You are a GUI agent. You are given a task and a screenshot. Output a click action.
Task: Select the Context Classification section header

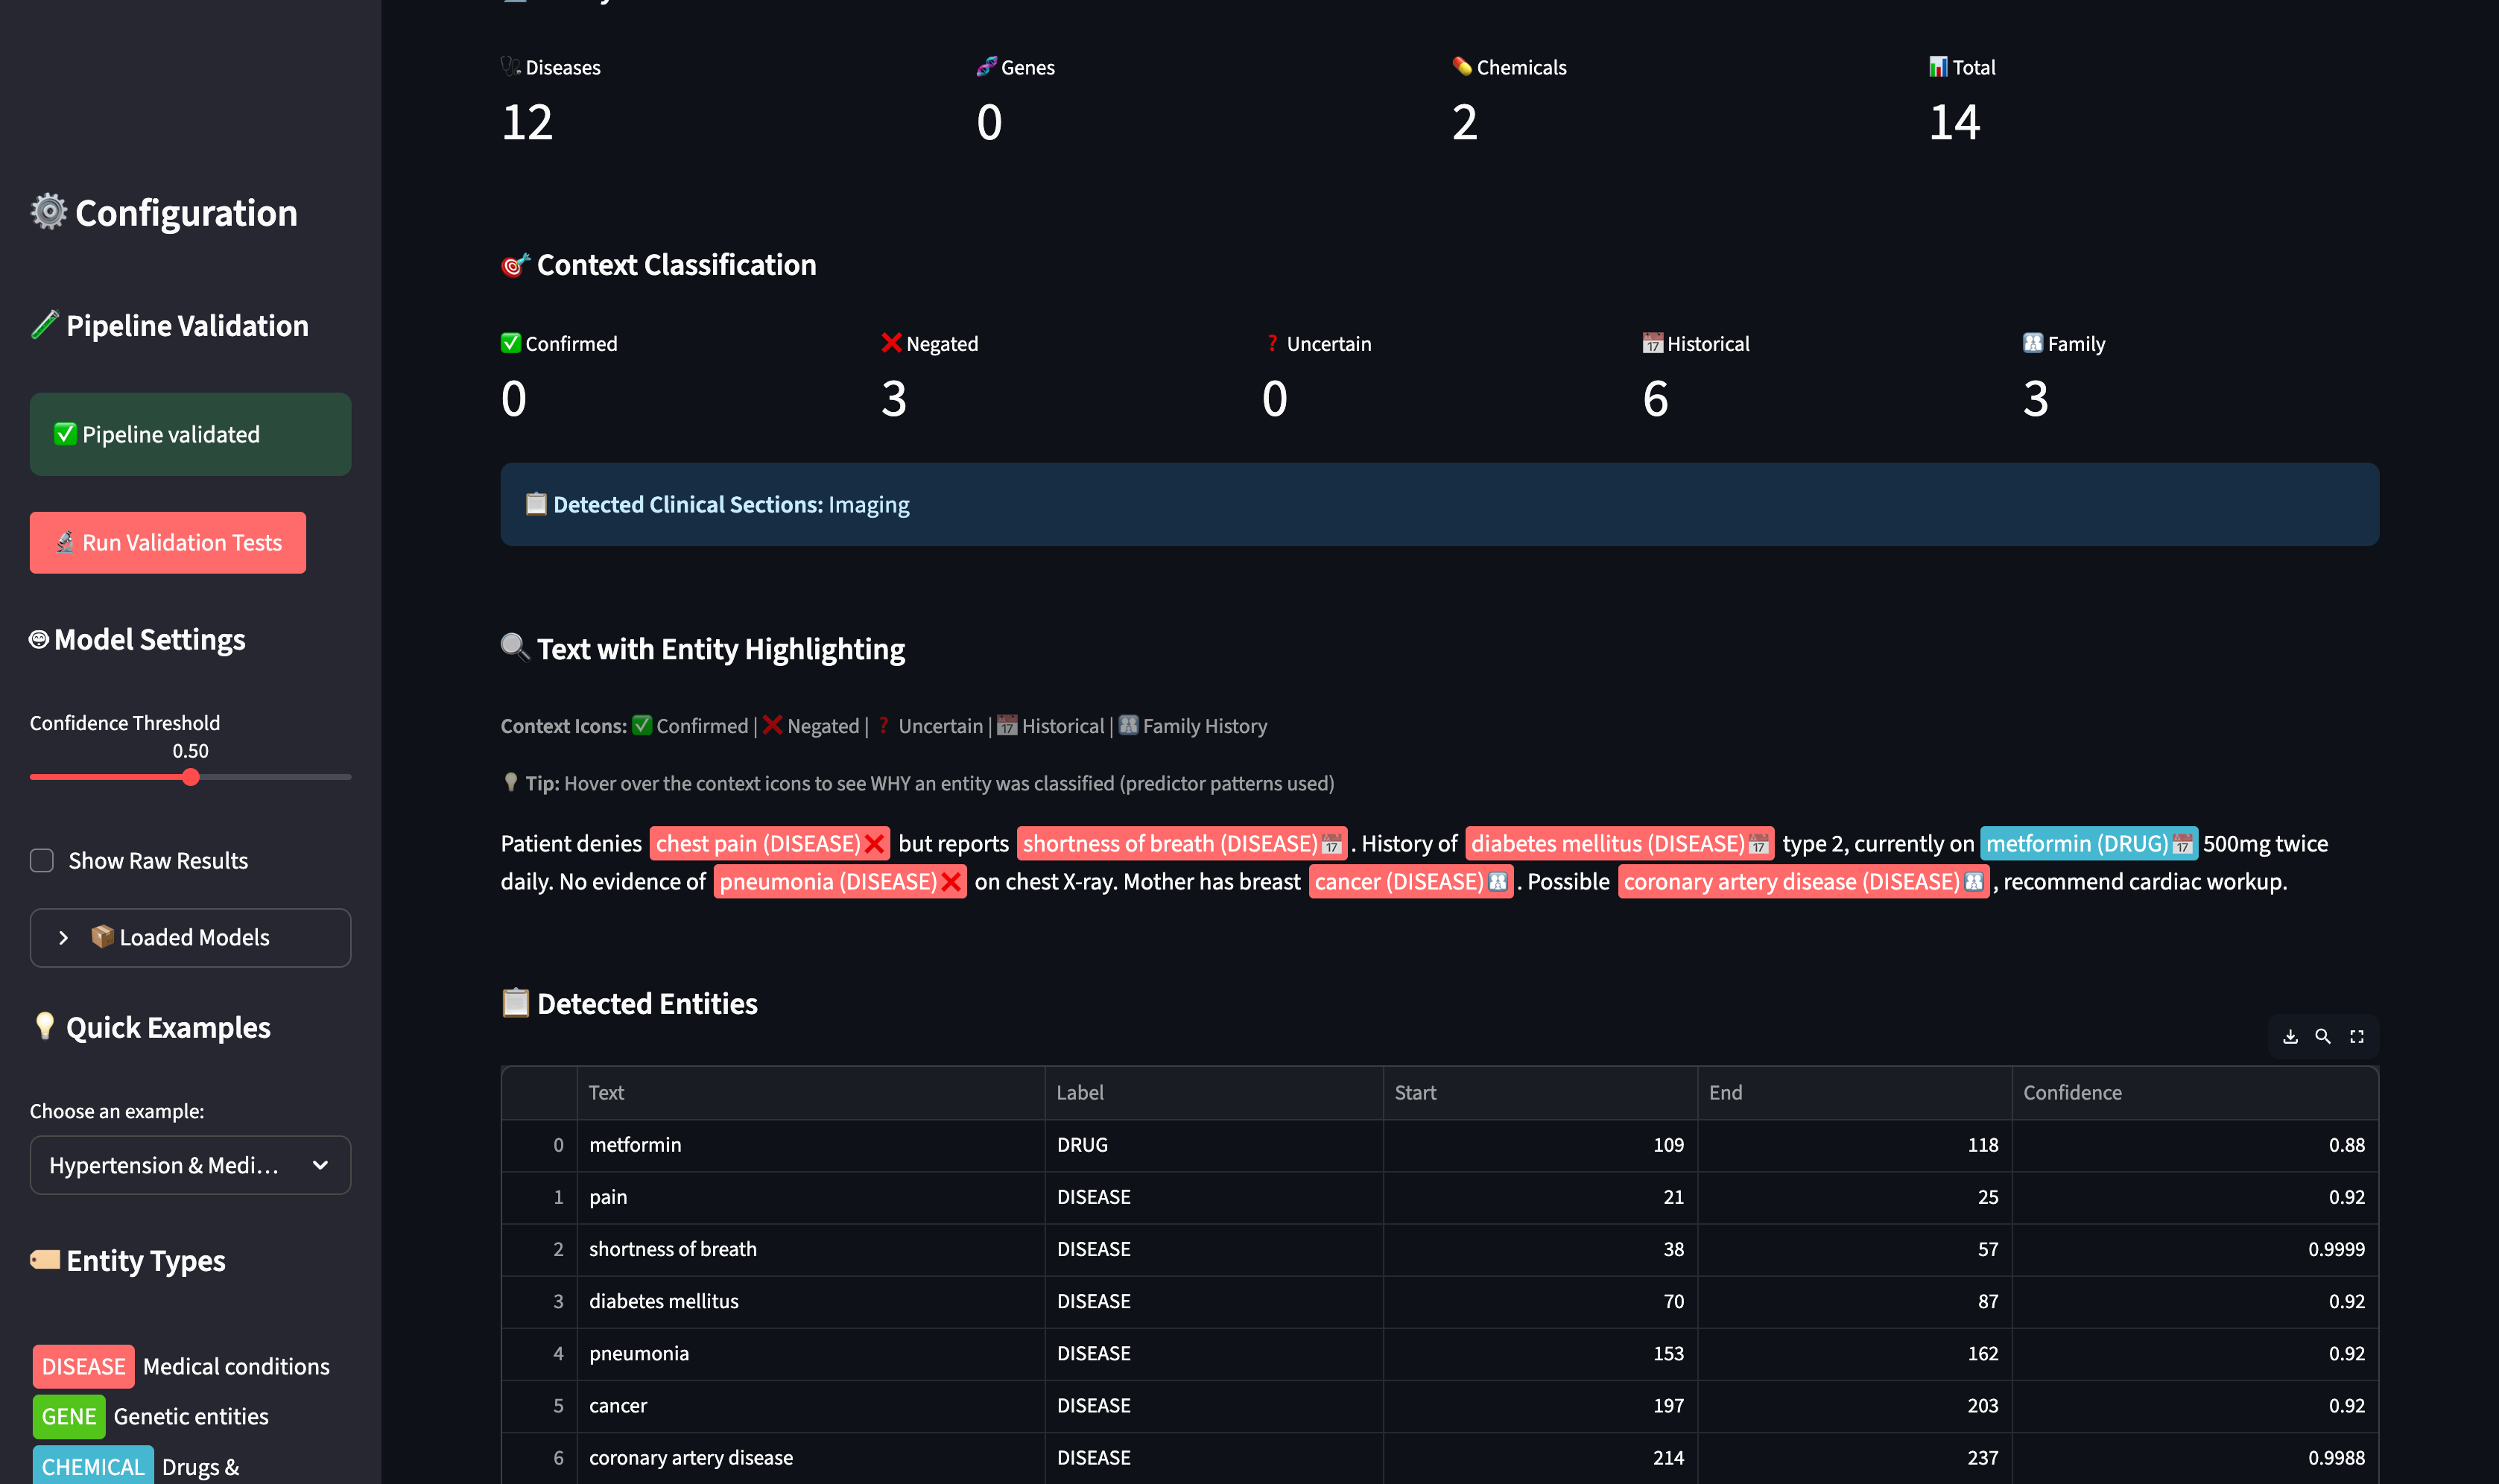click(x=657, y=264)
